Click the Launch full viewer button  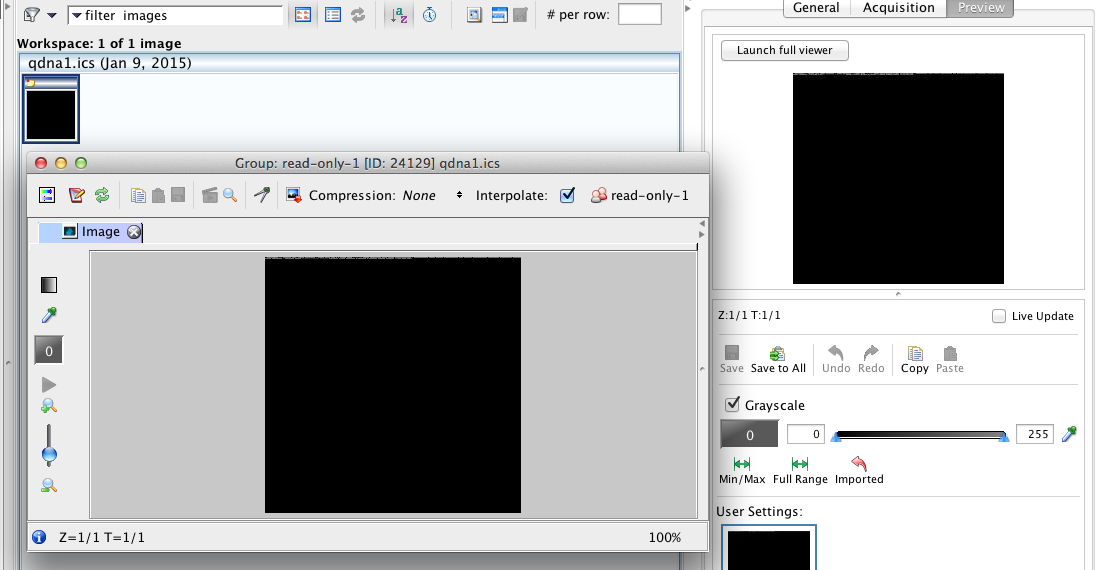point(784,50)
